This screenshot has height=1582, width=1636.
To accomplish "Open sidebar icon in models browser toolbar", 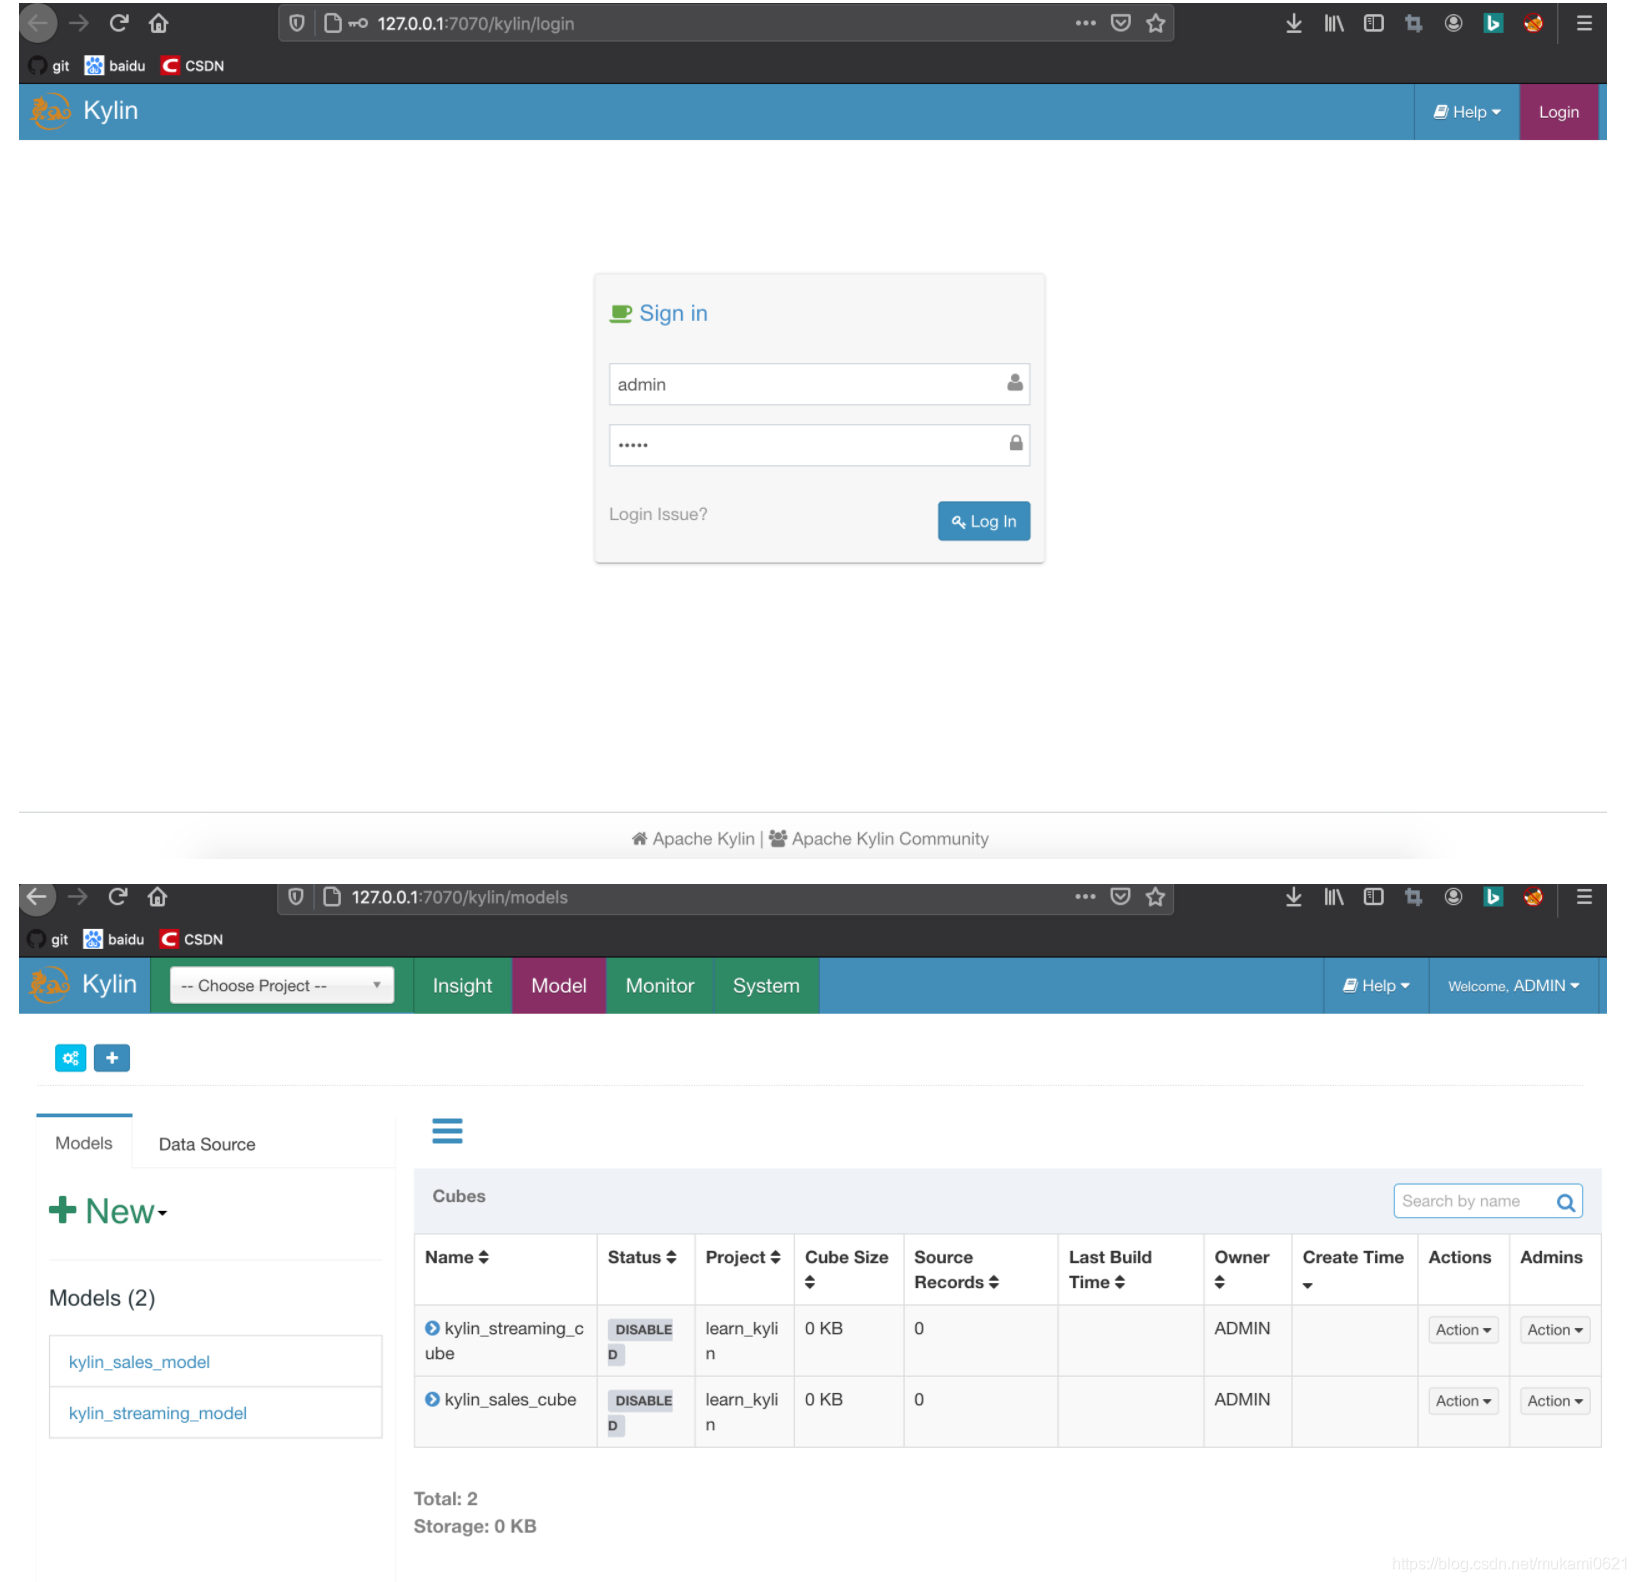I will (1374, 897).
